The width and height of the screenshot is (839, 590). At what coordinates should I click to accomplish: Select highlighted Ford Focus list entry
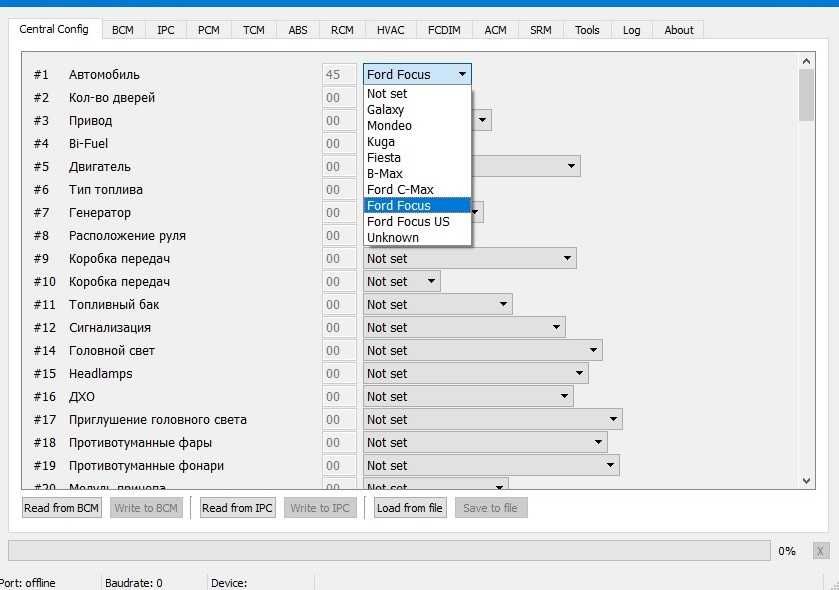pyautogui.click(x=417, y=205)
